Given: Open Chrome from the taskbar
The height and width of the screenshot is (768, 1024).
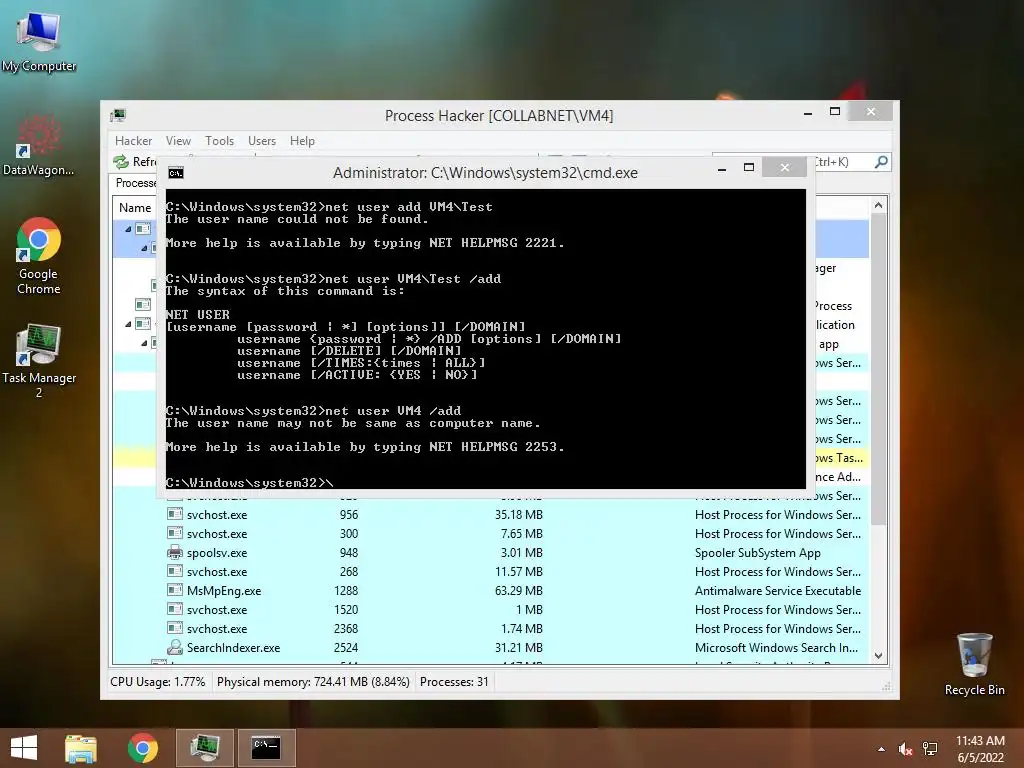Looking at the screenshot, I should (x=143, y=748).
